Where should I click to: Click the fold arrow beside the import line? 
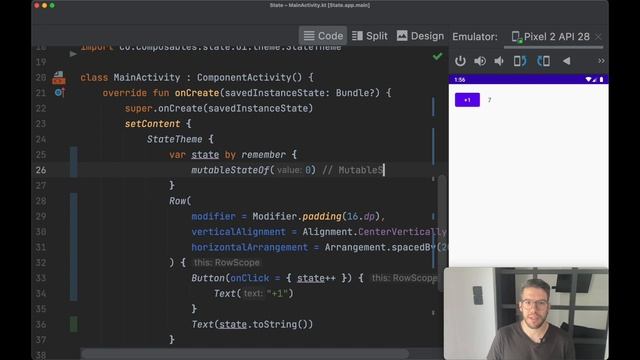pos(73,53)
